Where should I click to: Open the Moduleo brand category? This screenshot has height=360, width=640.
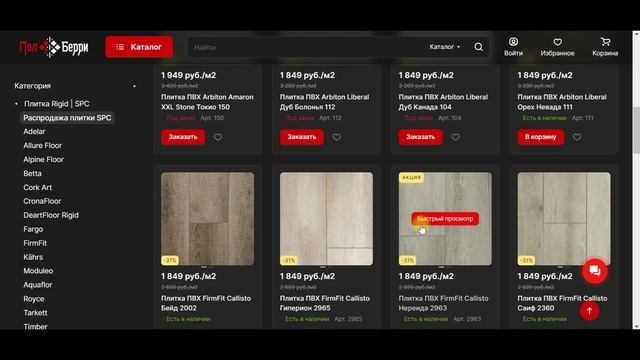coord(38,271)
